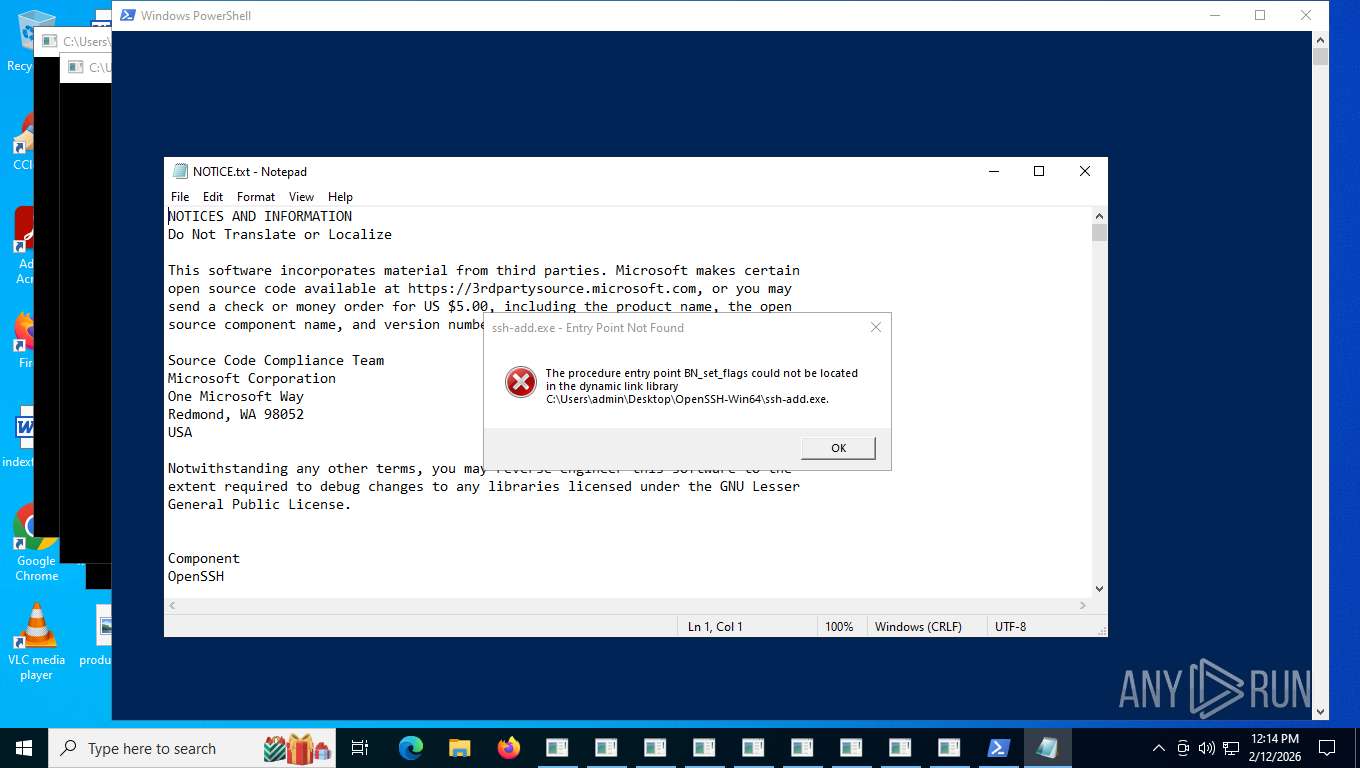This screenshot has width=1360, height=768.
Task: Click the Show Desktop sliver on the taskbar
Action: 1357,748
